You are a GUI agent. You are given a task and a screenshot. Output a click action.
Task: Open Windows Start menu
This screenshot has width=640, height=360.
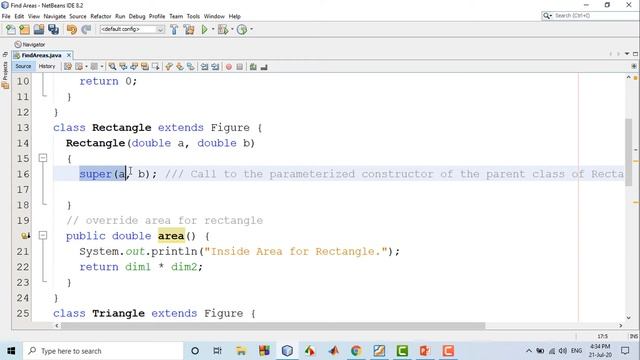point(11,351)
